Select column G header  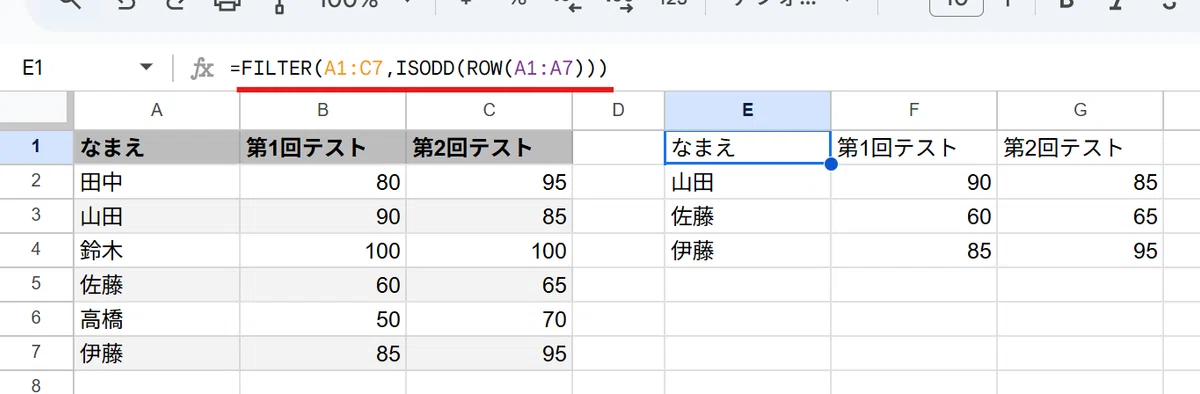point(1079,110)
